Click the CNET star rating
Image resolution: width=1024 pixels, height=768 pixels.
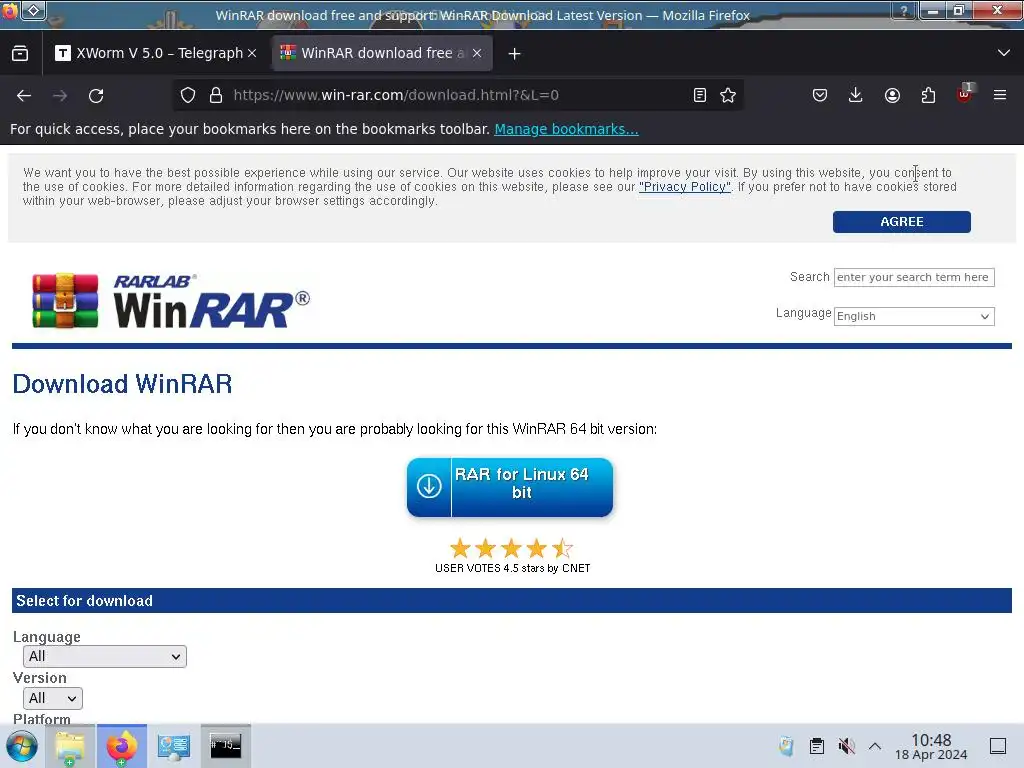tap(512, 548)
